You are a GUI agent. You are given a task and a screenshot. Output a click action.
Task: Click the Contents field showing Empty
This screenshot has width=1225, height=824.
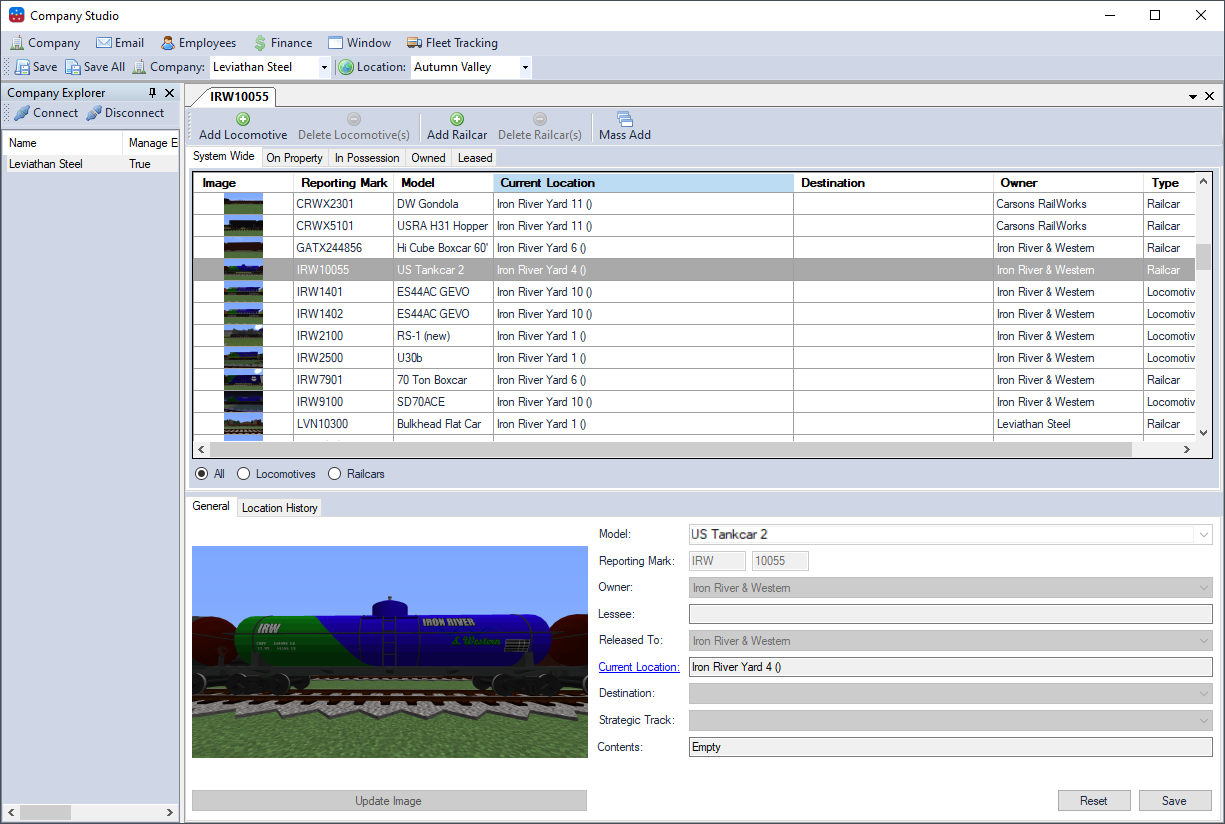[x=951, y=747]
